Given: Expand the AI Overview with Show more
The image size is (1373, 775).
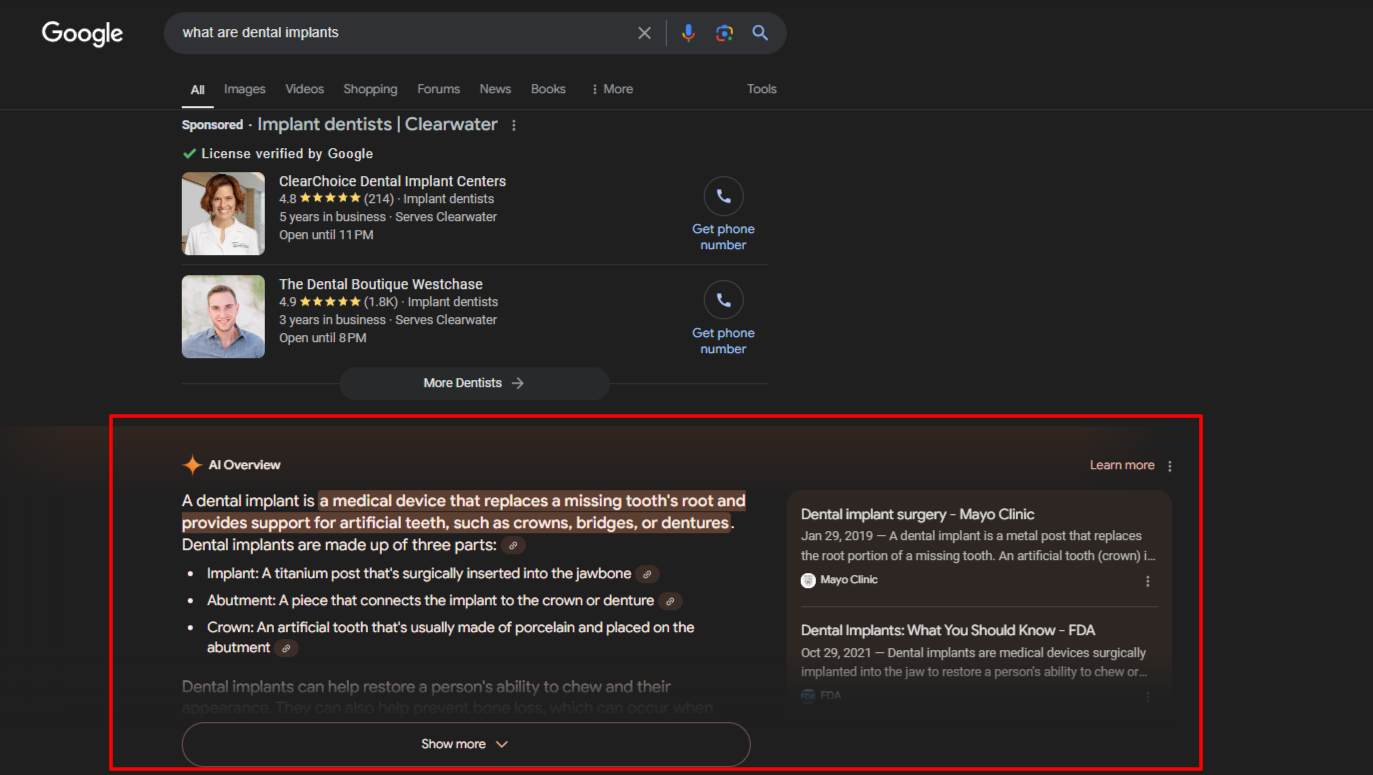Looking at the screenshot, I should 466,744.
